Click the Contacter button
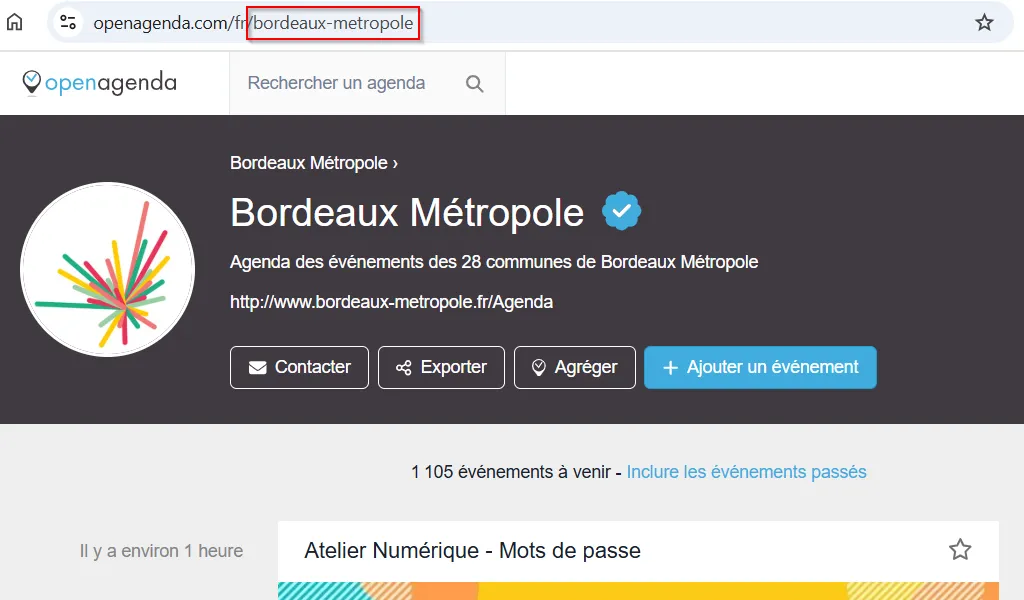1024x600 pixels. coord(299,368)
